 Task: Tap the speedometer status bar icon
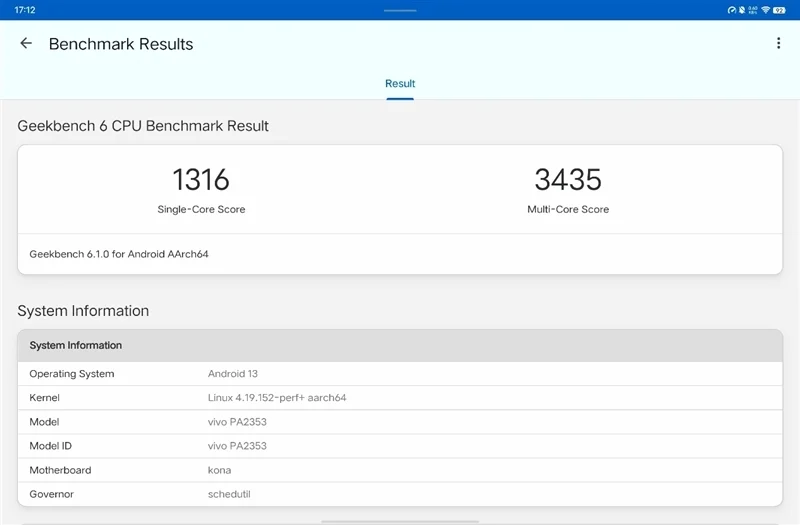[x=732, y=10]
